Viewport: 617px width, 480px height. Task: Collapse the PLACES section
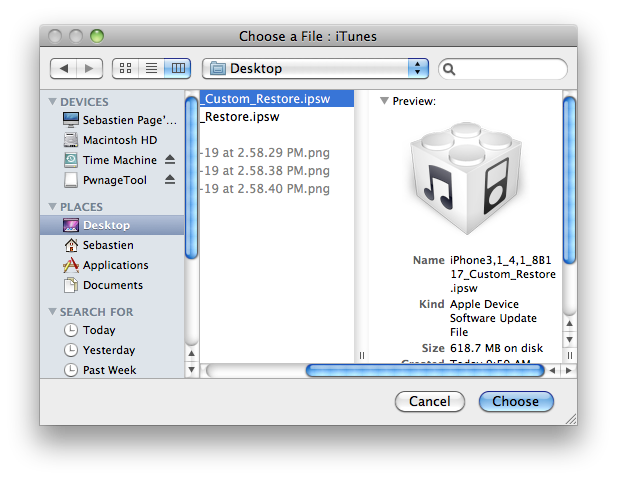pos(52,207)
